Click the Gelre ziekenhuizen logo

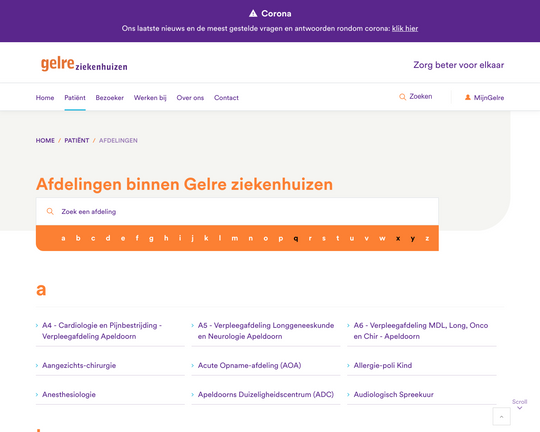pos(84,64)
